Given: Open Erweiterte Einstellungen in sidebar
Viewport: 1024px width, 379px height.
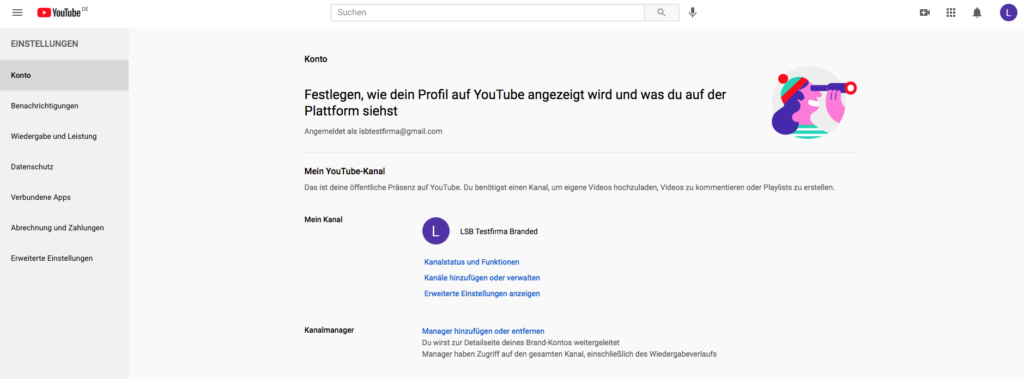Looking at the screenshot, I should (64, 258).
